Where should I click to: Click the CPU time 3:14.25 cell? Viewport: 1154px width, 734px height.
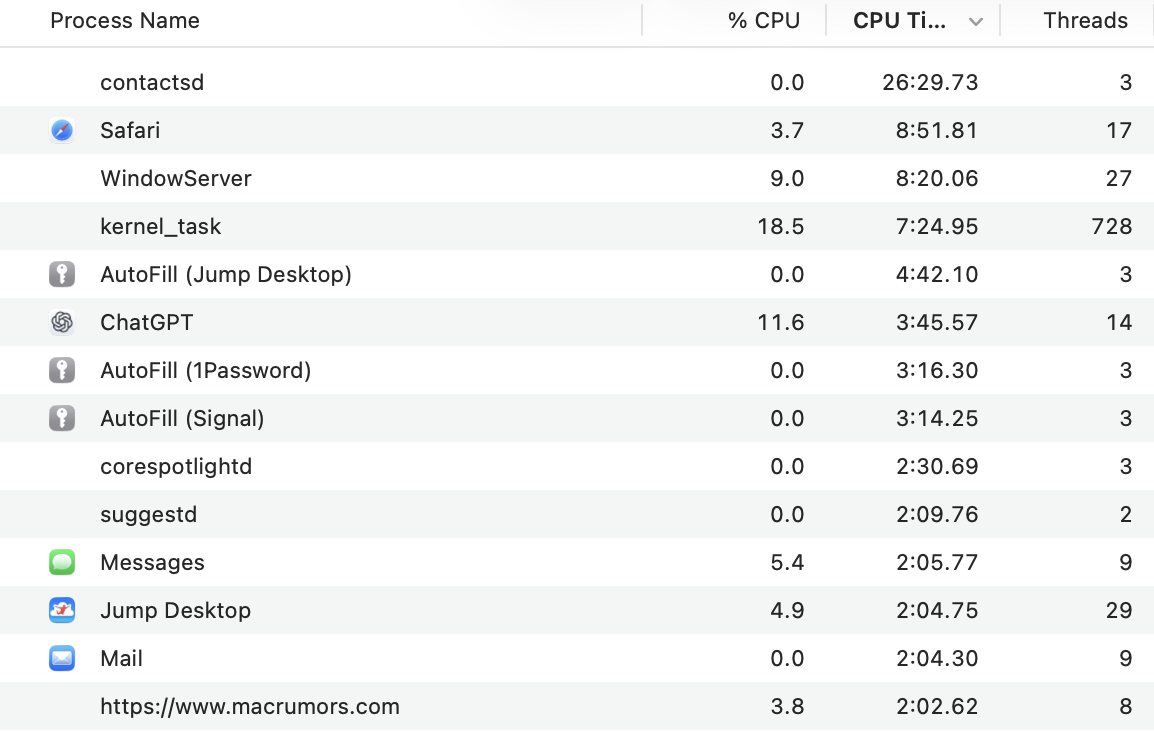pos(937,418)
